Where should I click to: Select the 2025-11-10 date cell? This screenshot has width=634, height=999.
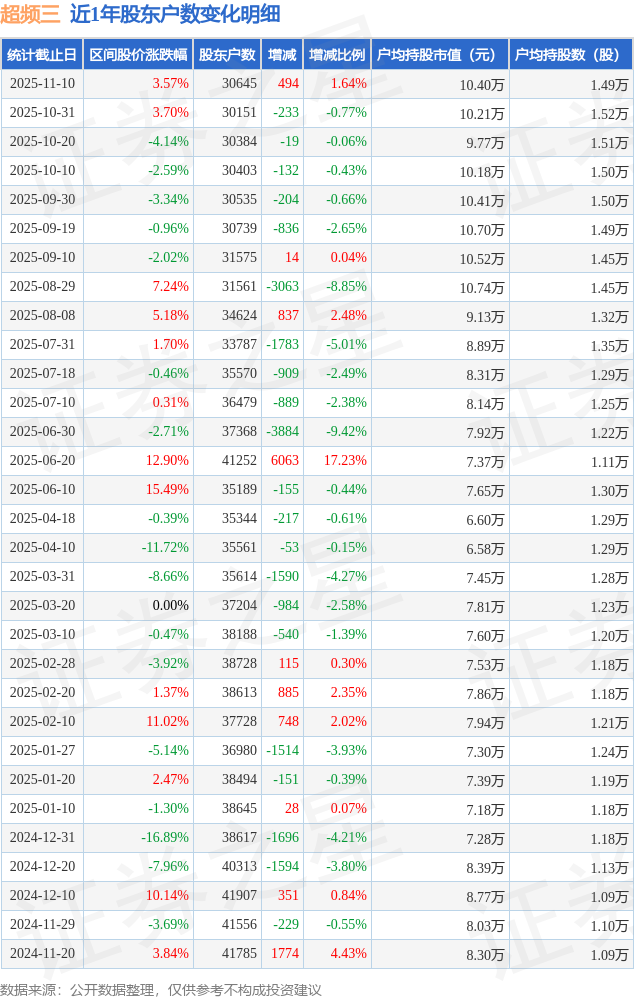(42, 84)
